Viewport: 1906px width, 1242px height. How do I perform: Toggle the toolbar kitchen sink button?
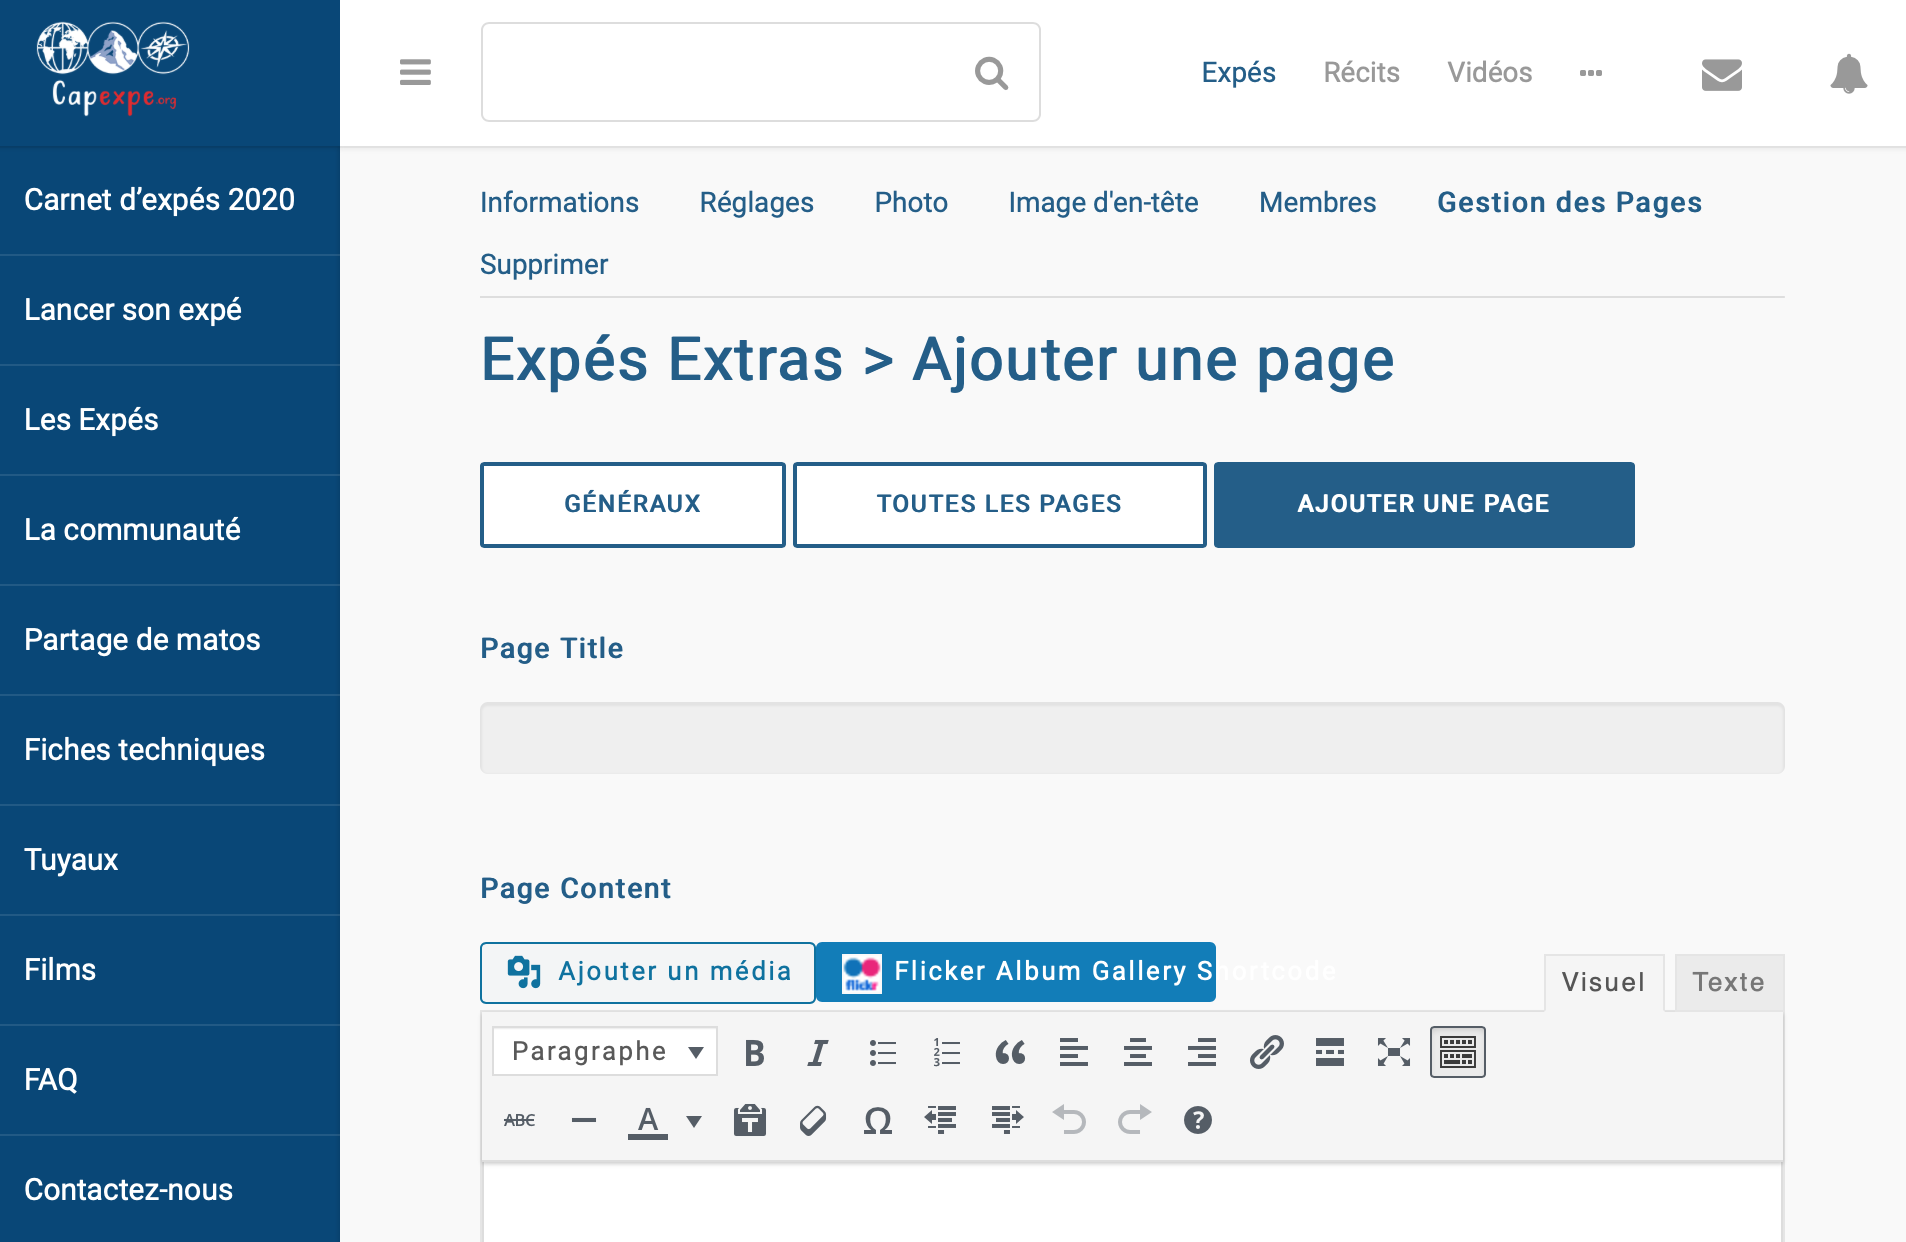[1458, 1052]
